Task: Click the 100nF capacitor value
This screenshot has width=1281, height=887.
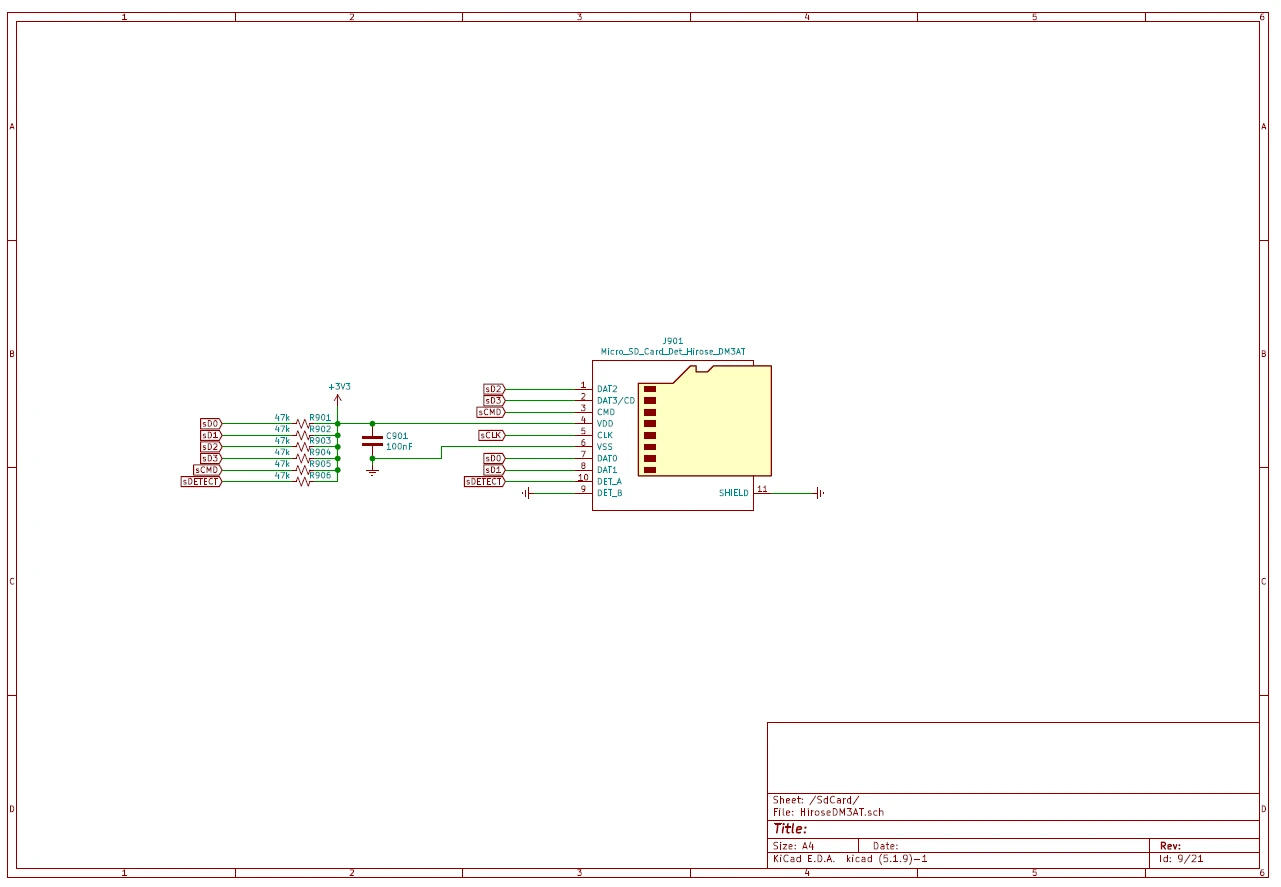Action: [x=399, y=446]
